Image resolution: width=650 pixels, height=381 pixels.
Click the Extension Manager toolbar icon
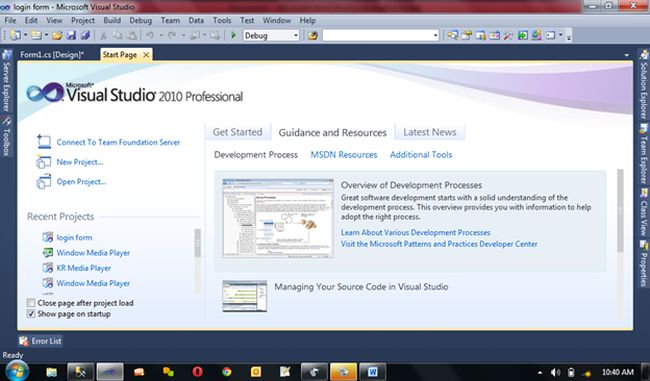click(x=536, y=36)
